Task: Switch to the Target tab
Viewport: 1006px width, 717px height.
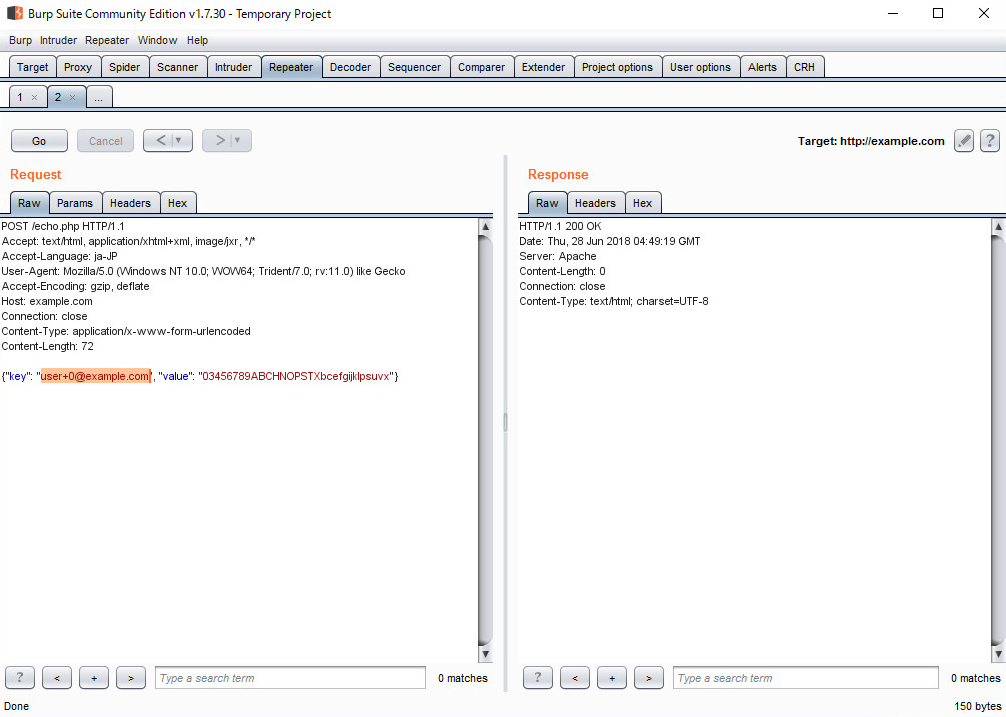Action: click(33, 67)
